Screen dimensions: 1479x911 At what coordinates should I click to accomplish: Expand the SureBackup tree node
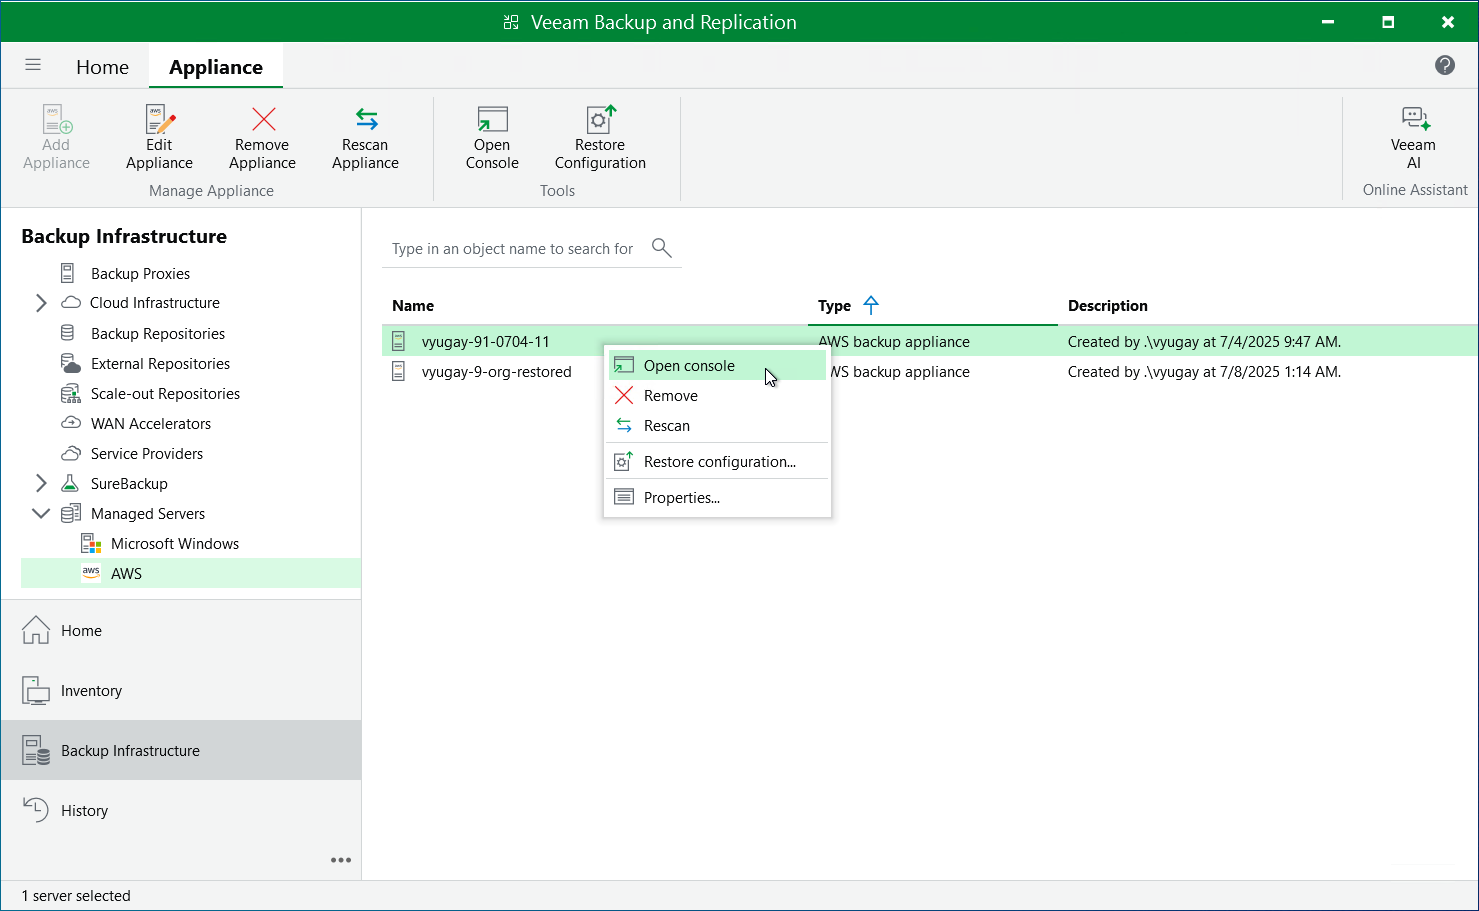click(41, 483)
